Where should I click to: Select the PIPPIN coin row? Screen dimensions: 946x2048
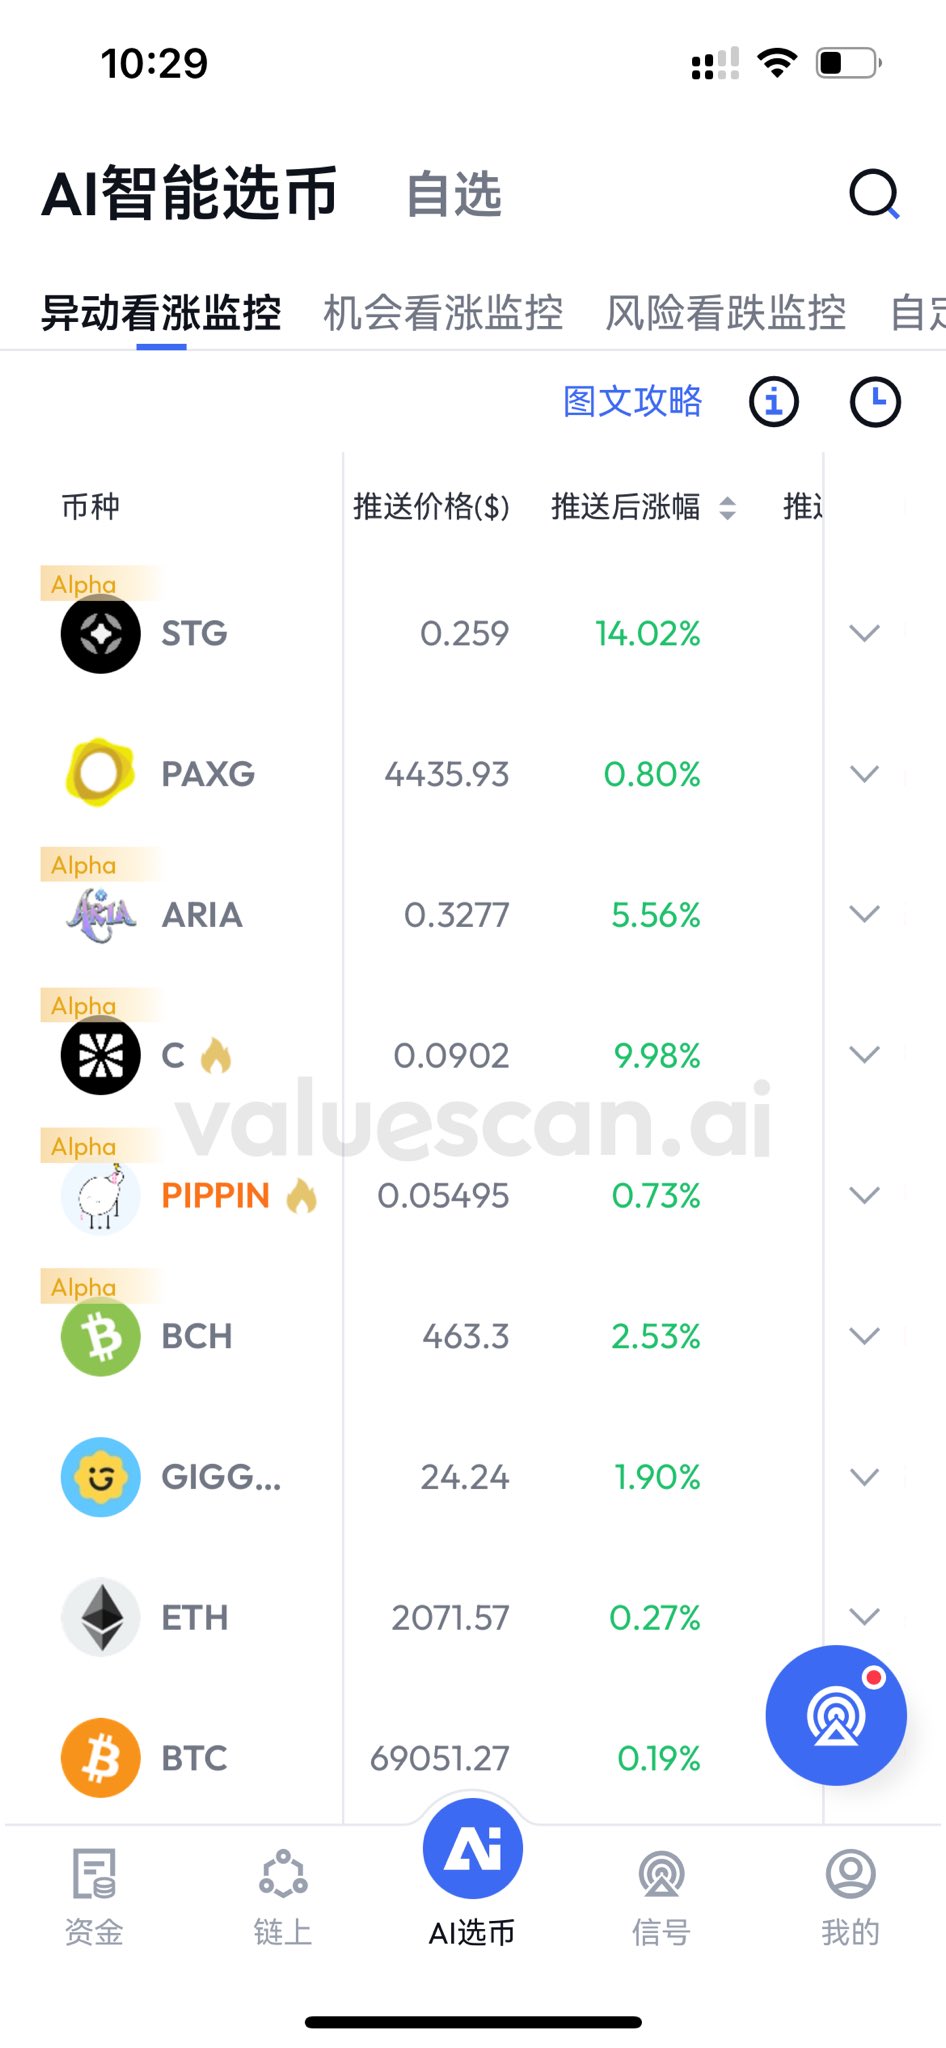click(215, 1196)
